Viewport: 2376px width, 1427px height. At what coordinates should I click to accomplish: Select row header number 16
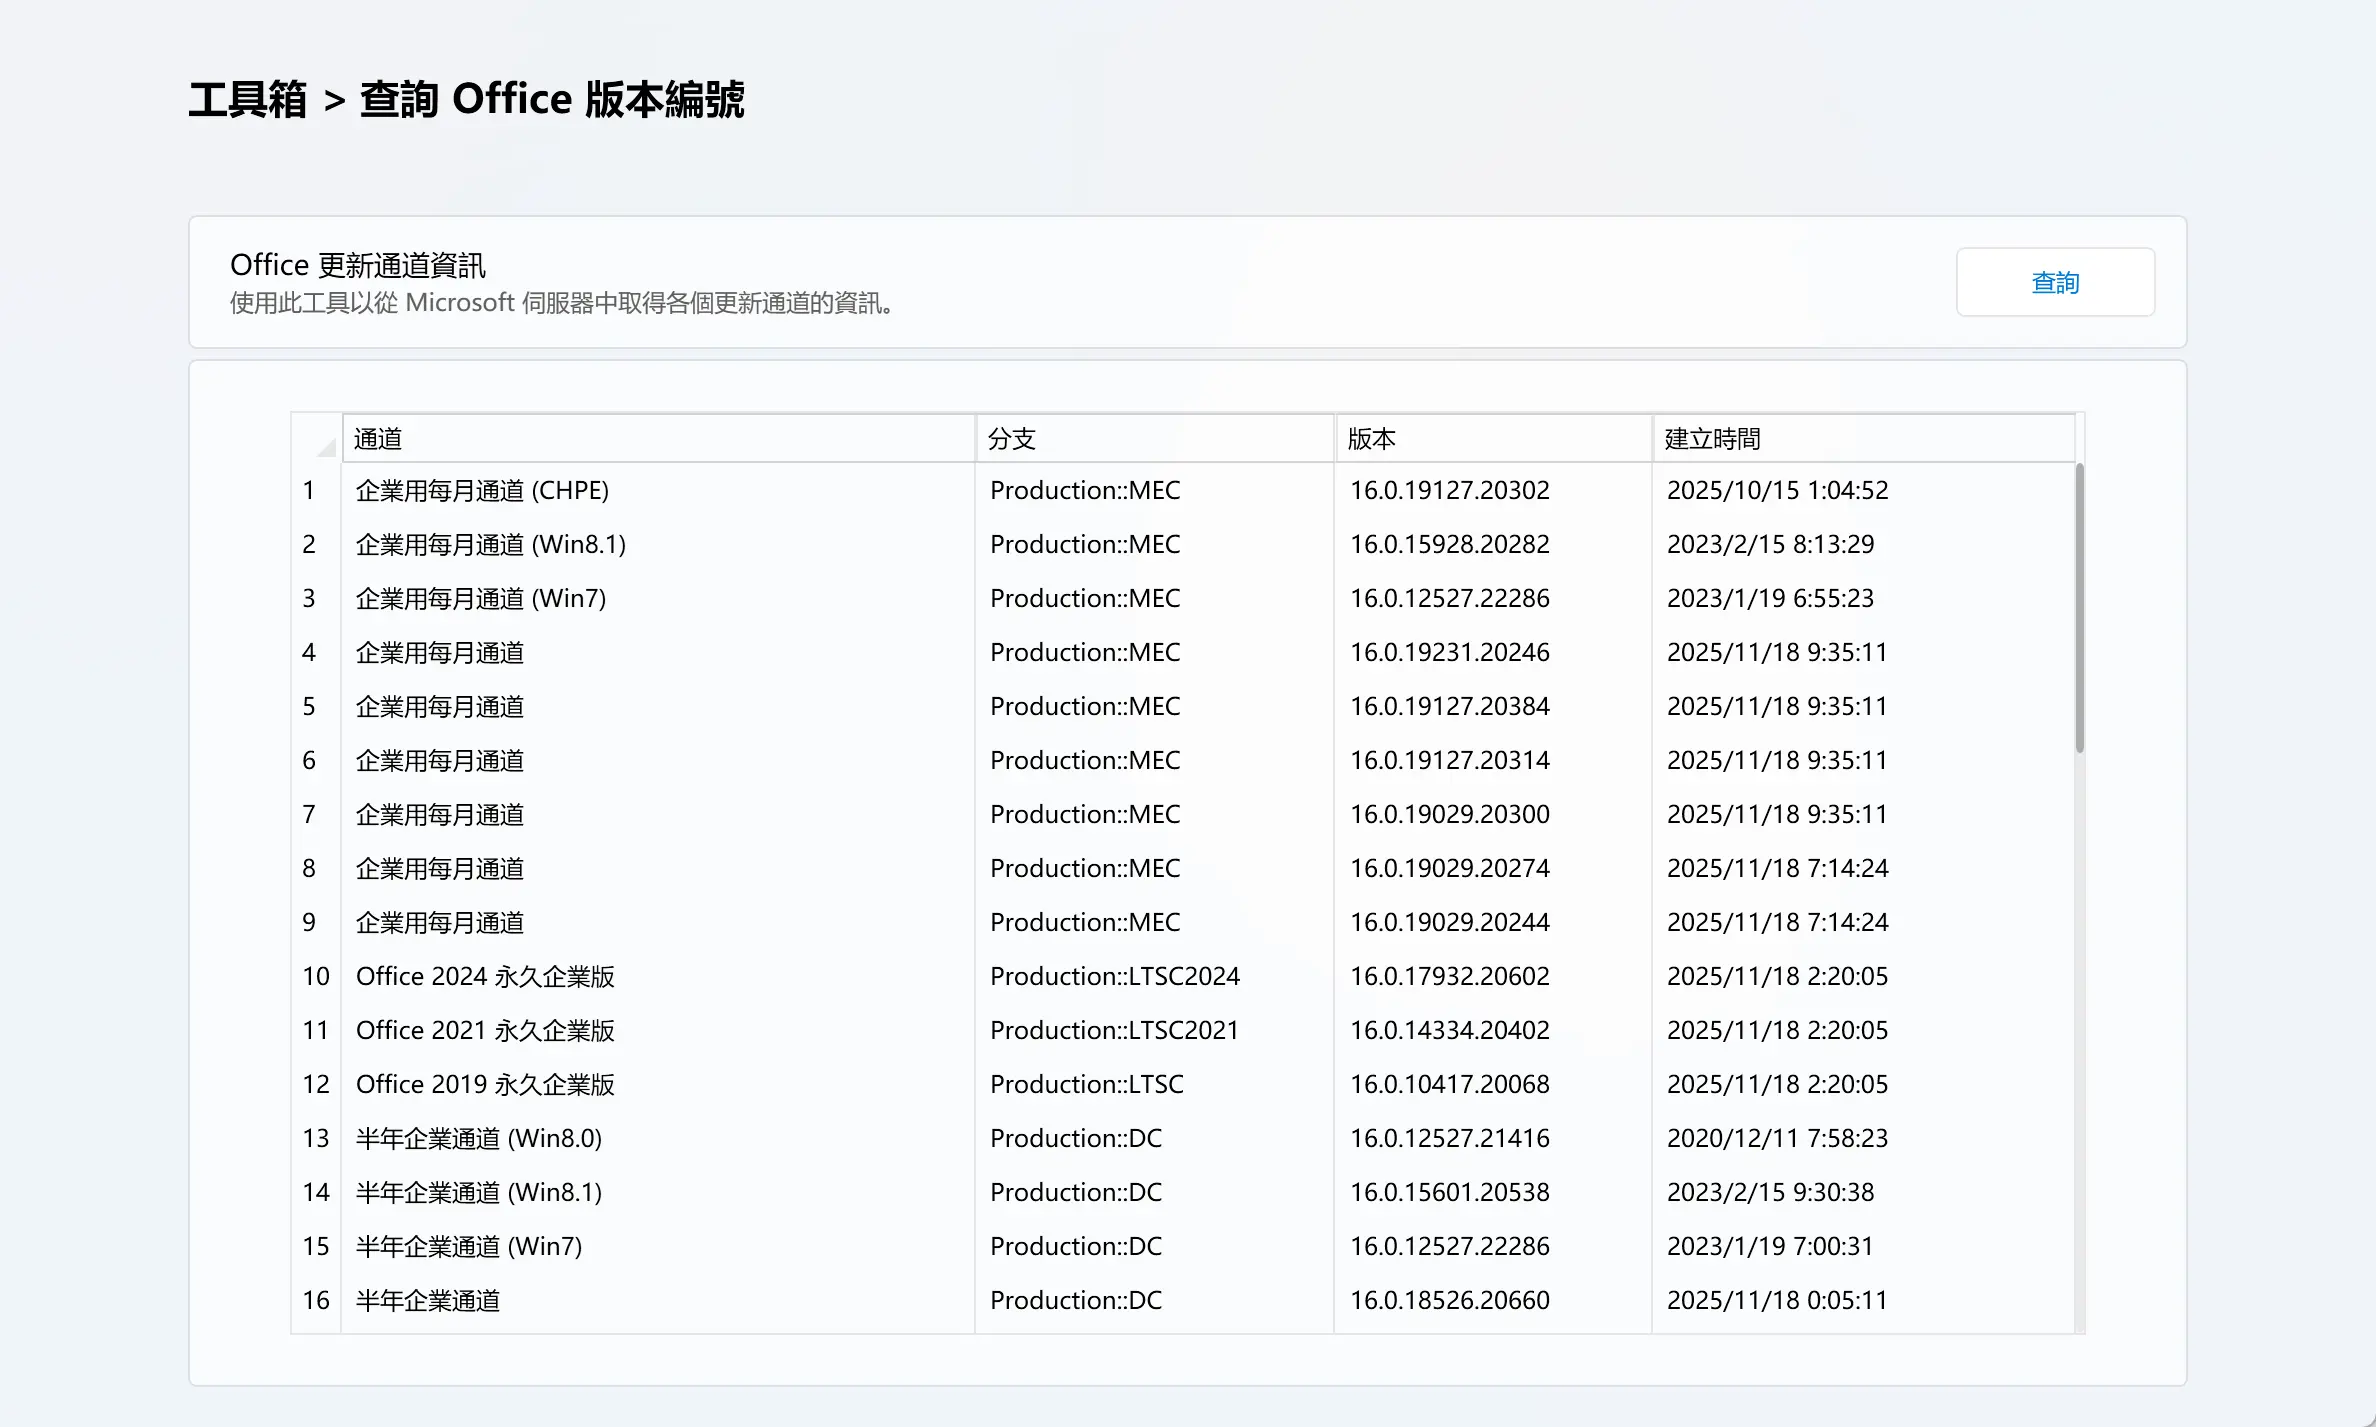pyautogui.click(x=316, y=1301)
